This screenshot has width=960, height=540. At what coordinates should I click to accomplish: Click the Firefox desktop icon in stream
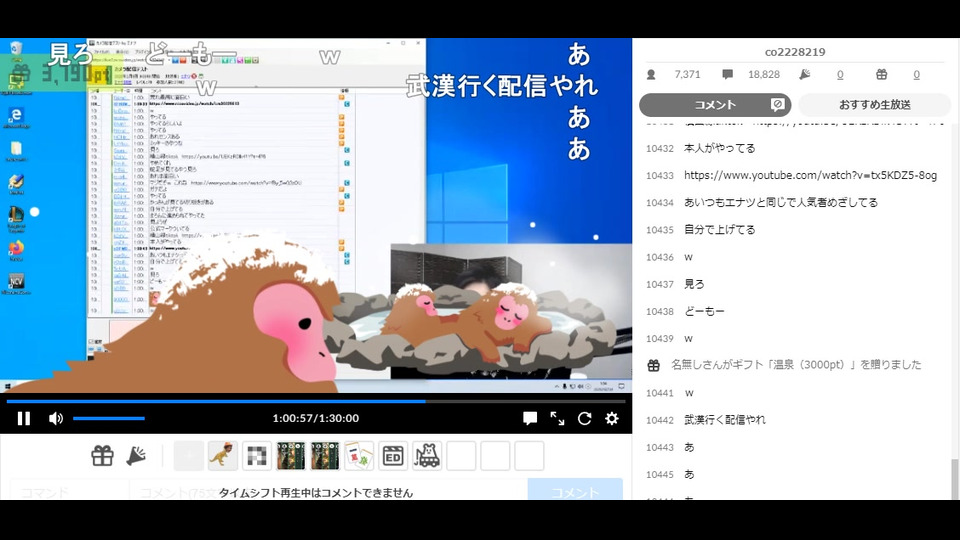(16, 250)
